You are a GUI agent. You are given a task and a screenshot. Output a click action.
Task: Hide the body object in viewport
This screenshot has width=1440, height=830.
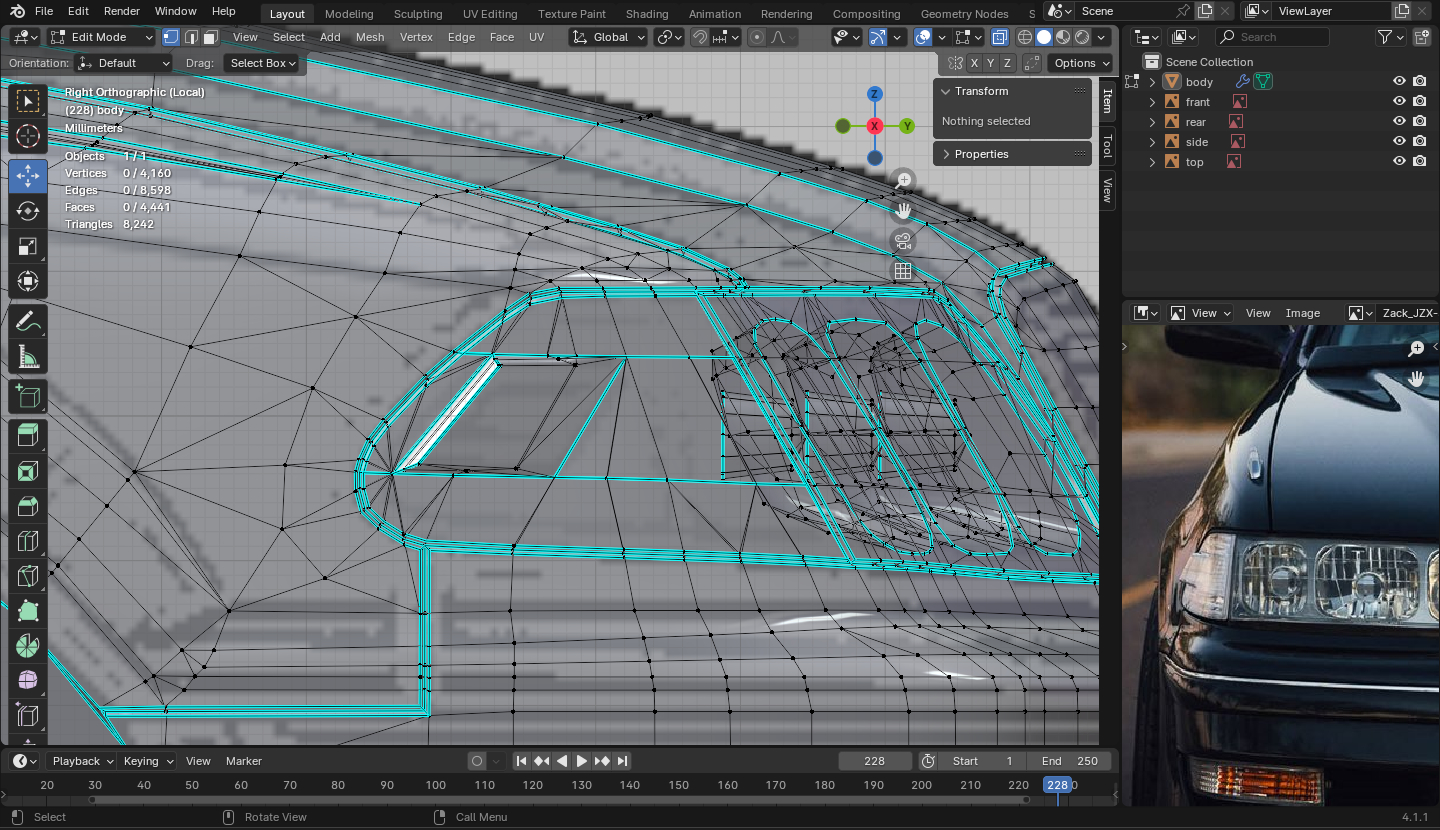[1400, 82]
